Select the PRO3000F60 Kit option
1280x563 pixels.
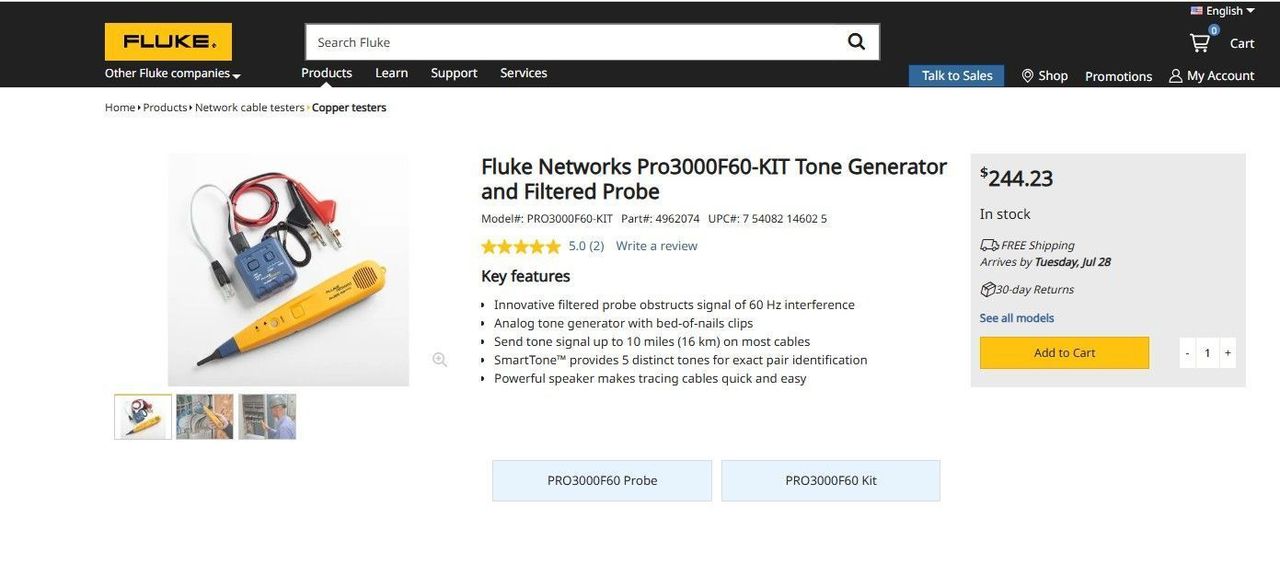tap(831, 480)
